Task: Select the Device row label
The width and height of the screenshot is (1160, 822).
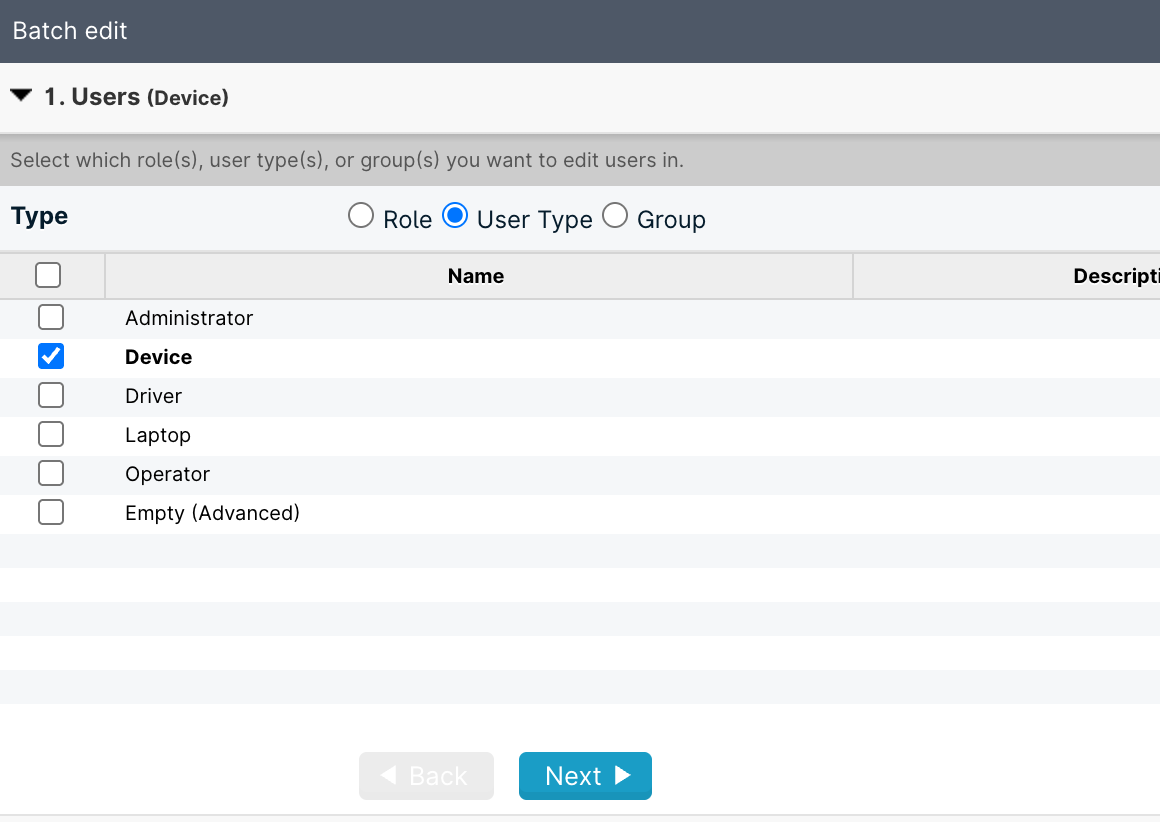Action: point(157,356)
